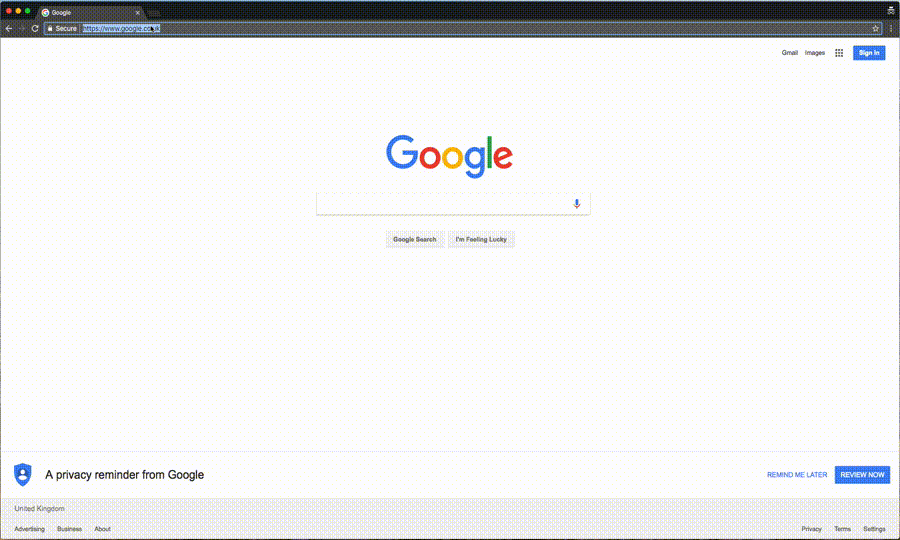This screenshot has width=900, height=540.
Task: Open a new tab beside the Google tab
Action: pyautogui.click(x=154, y=13)
